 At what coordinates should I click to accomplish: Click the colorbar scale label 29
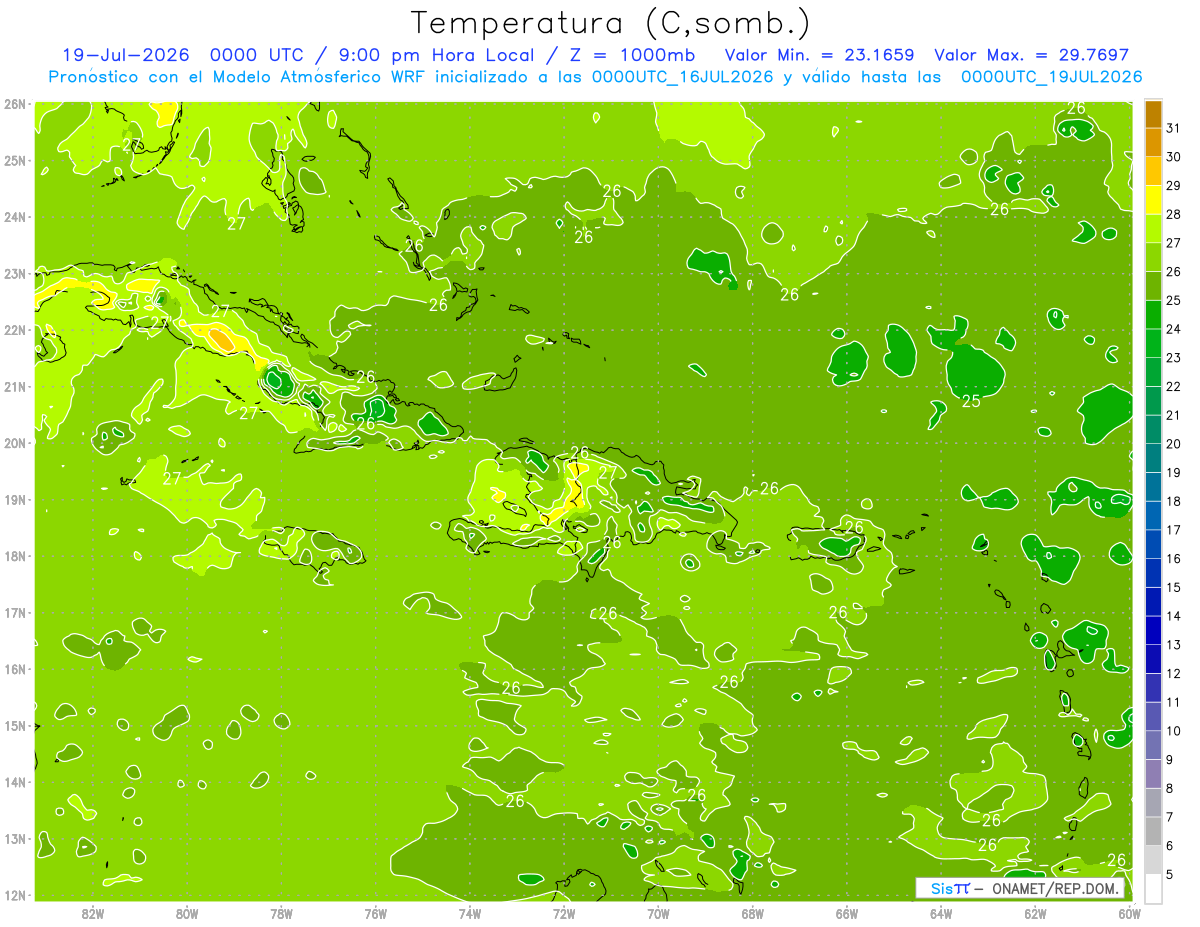(x=1174, y=186)
